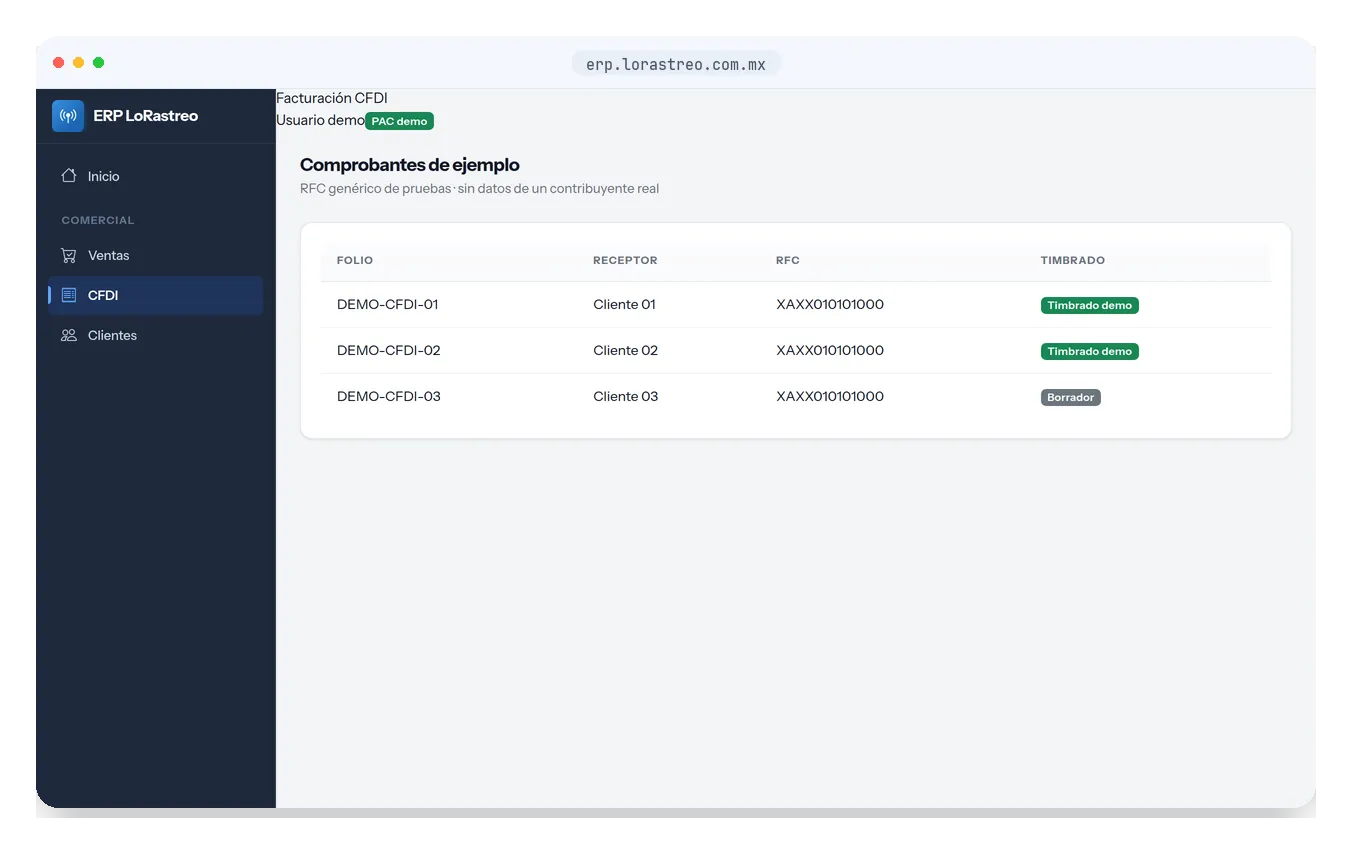Click the COMERCIAL sidebar section label
This screenshot has height=844, width=1352.
click(98, 220)
